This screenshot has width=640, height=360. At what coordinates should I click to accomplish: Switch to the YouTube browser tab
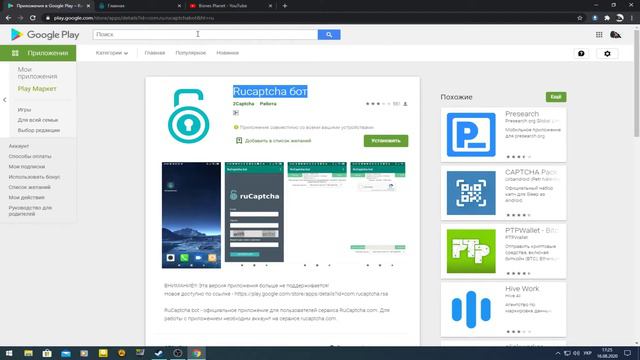coord(231,6)
